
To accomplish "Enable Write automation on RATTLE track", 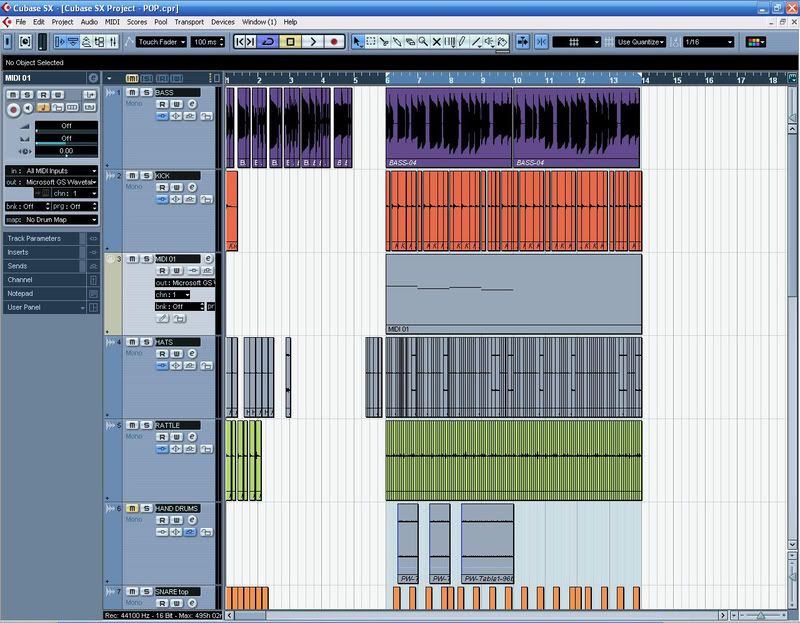I will pyautogui.click(x=177, y=437).
